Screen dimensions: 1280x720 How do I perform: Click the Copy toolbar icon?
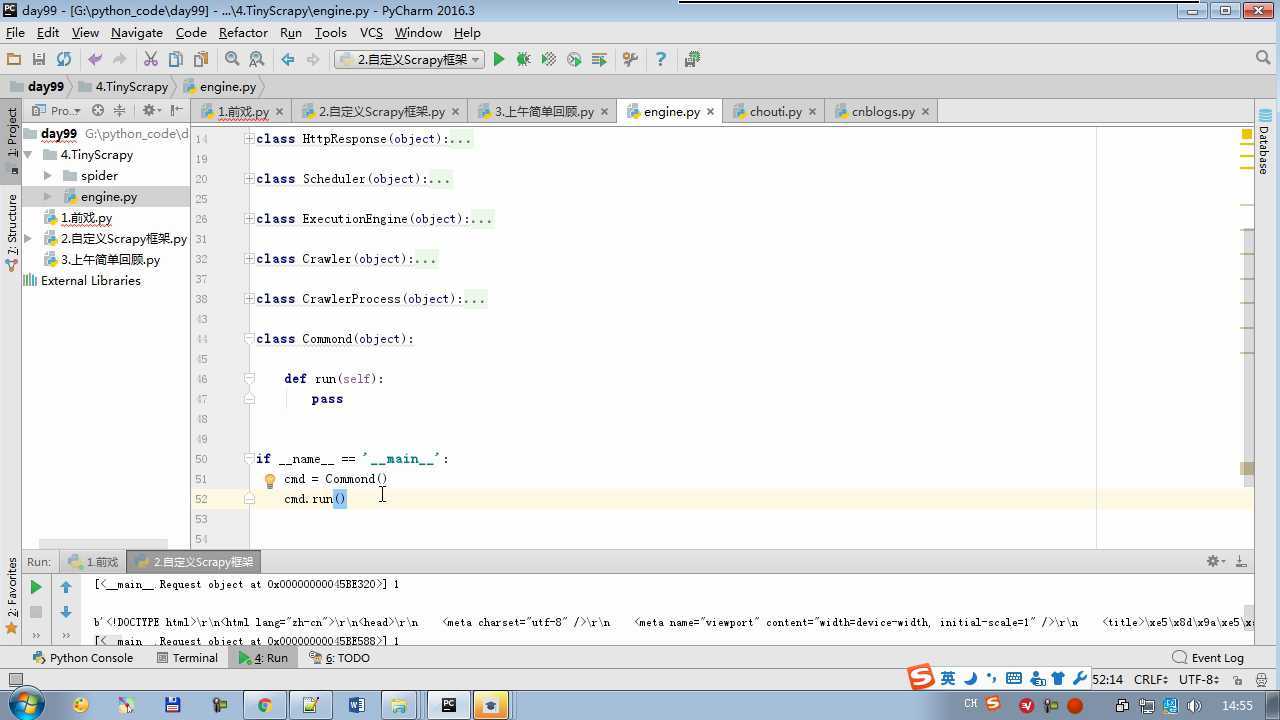coord(176,60)
